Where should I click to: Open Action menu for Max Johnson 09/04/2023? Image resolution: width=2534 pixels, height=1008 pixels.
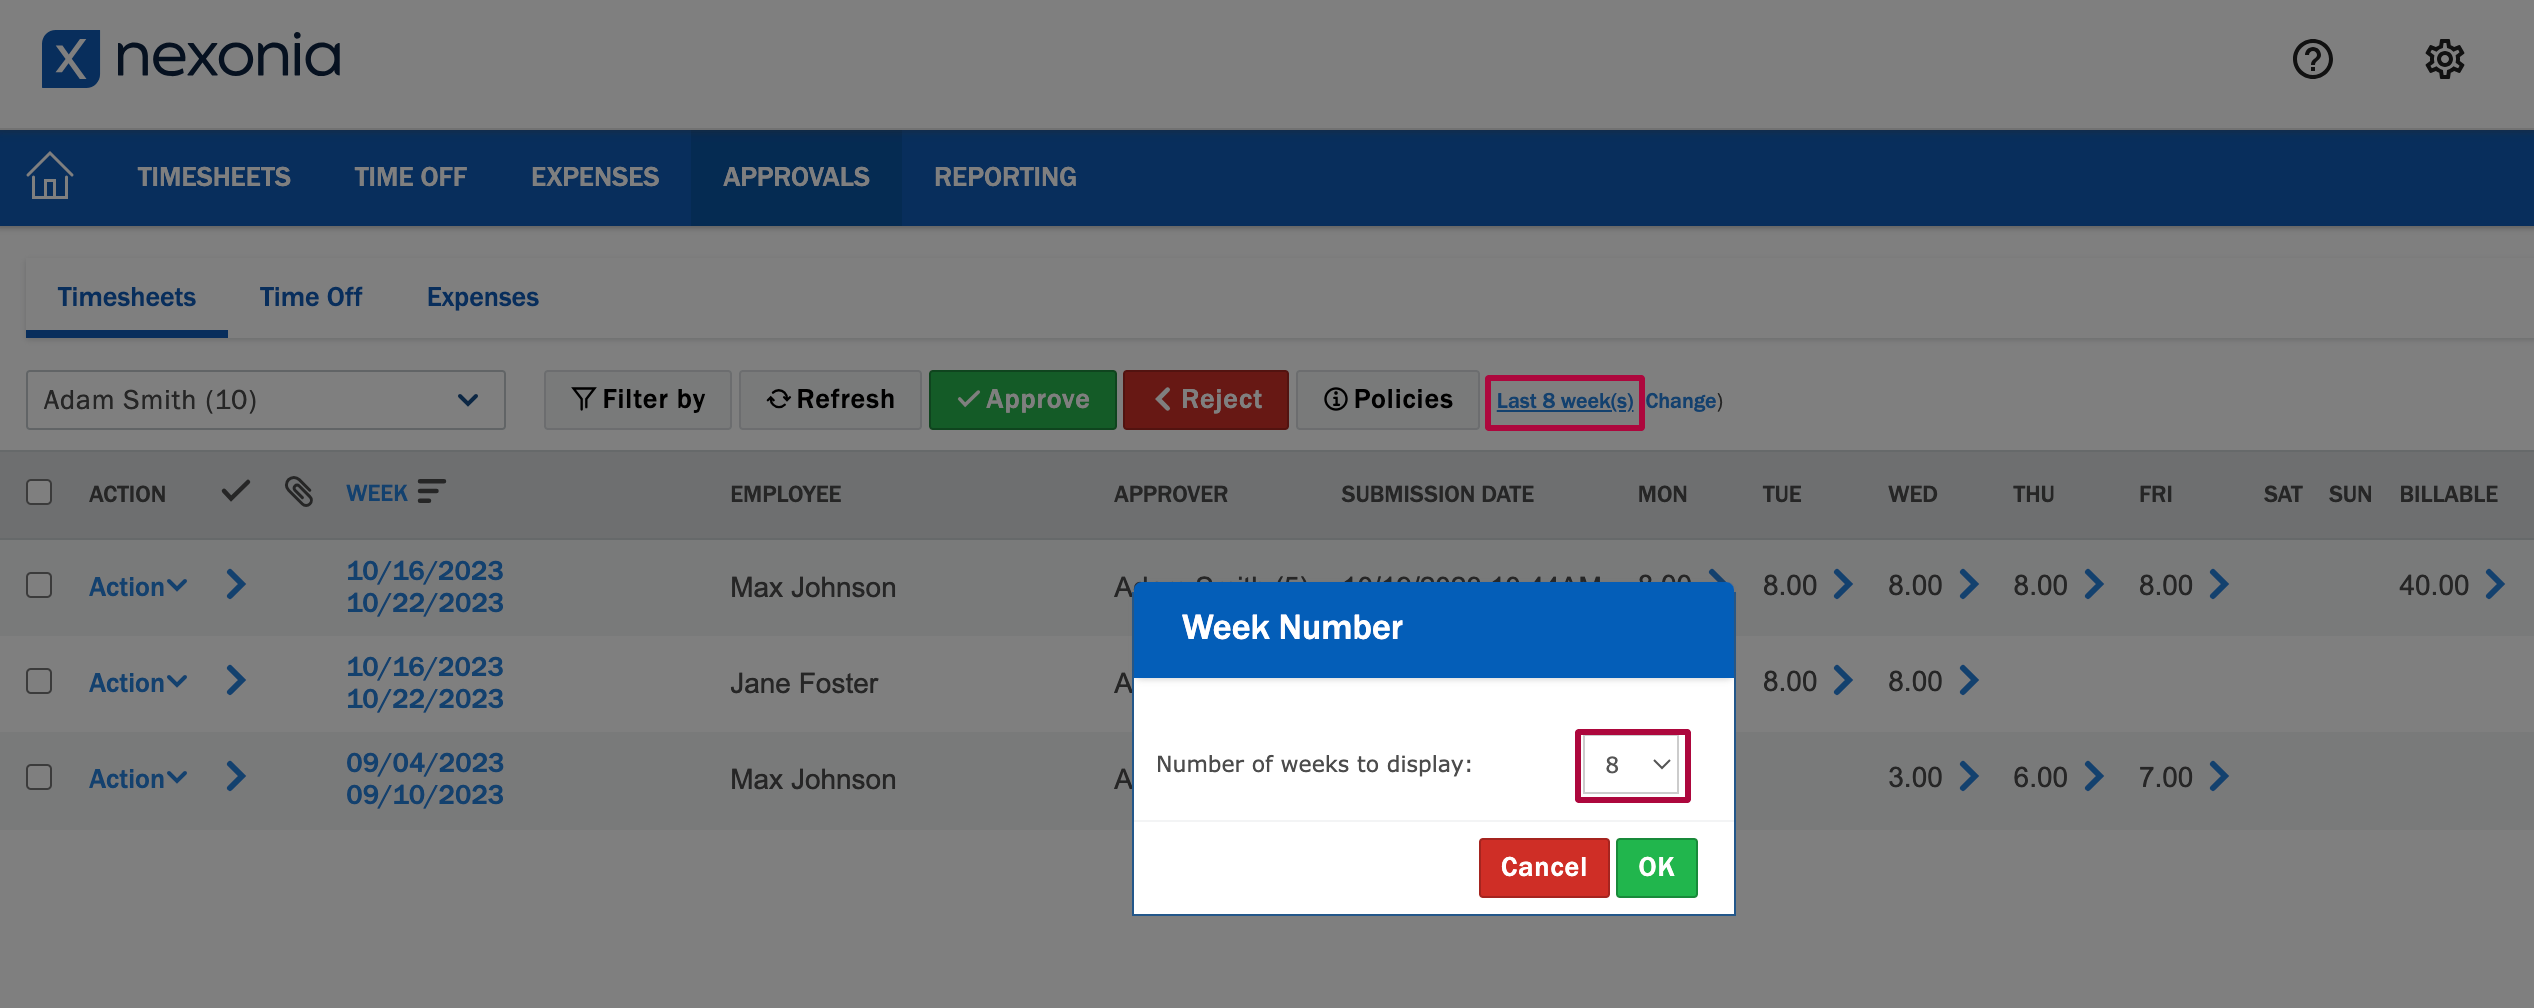[138, 779]
